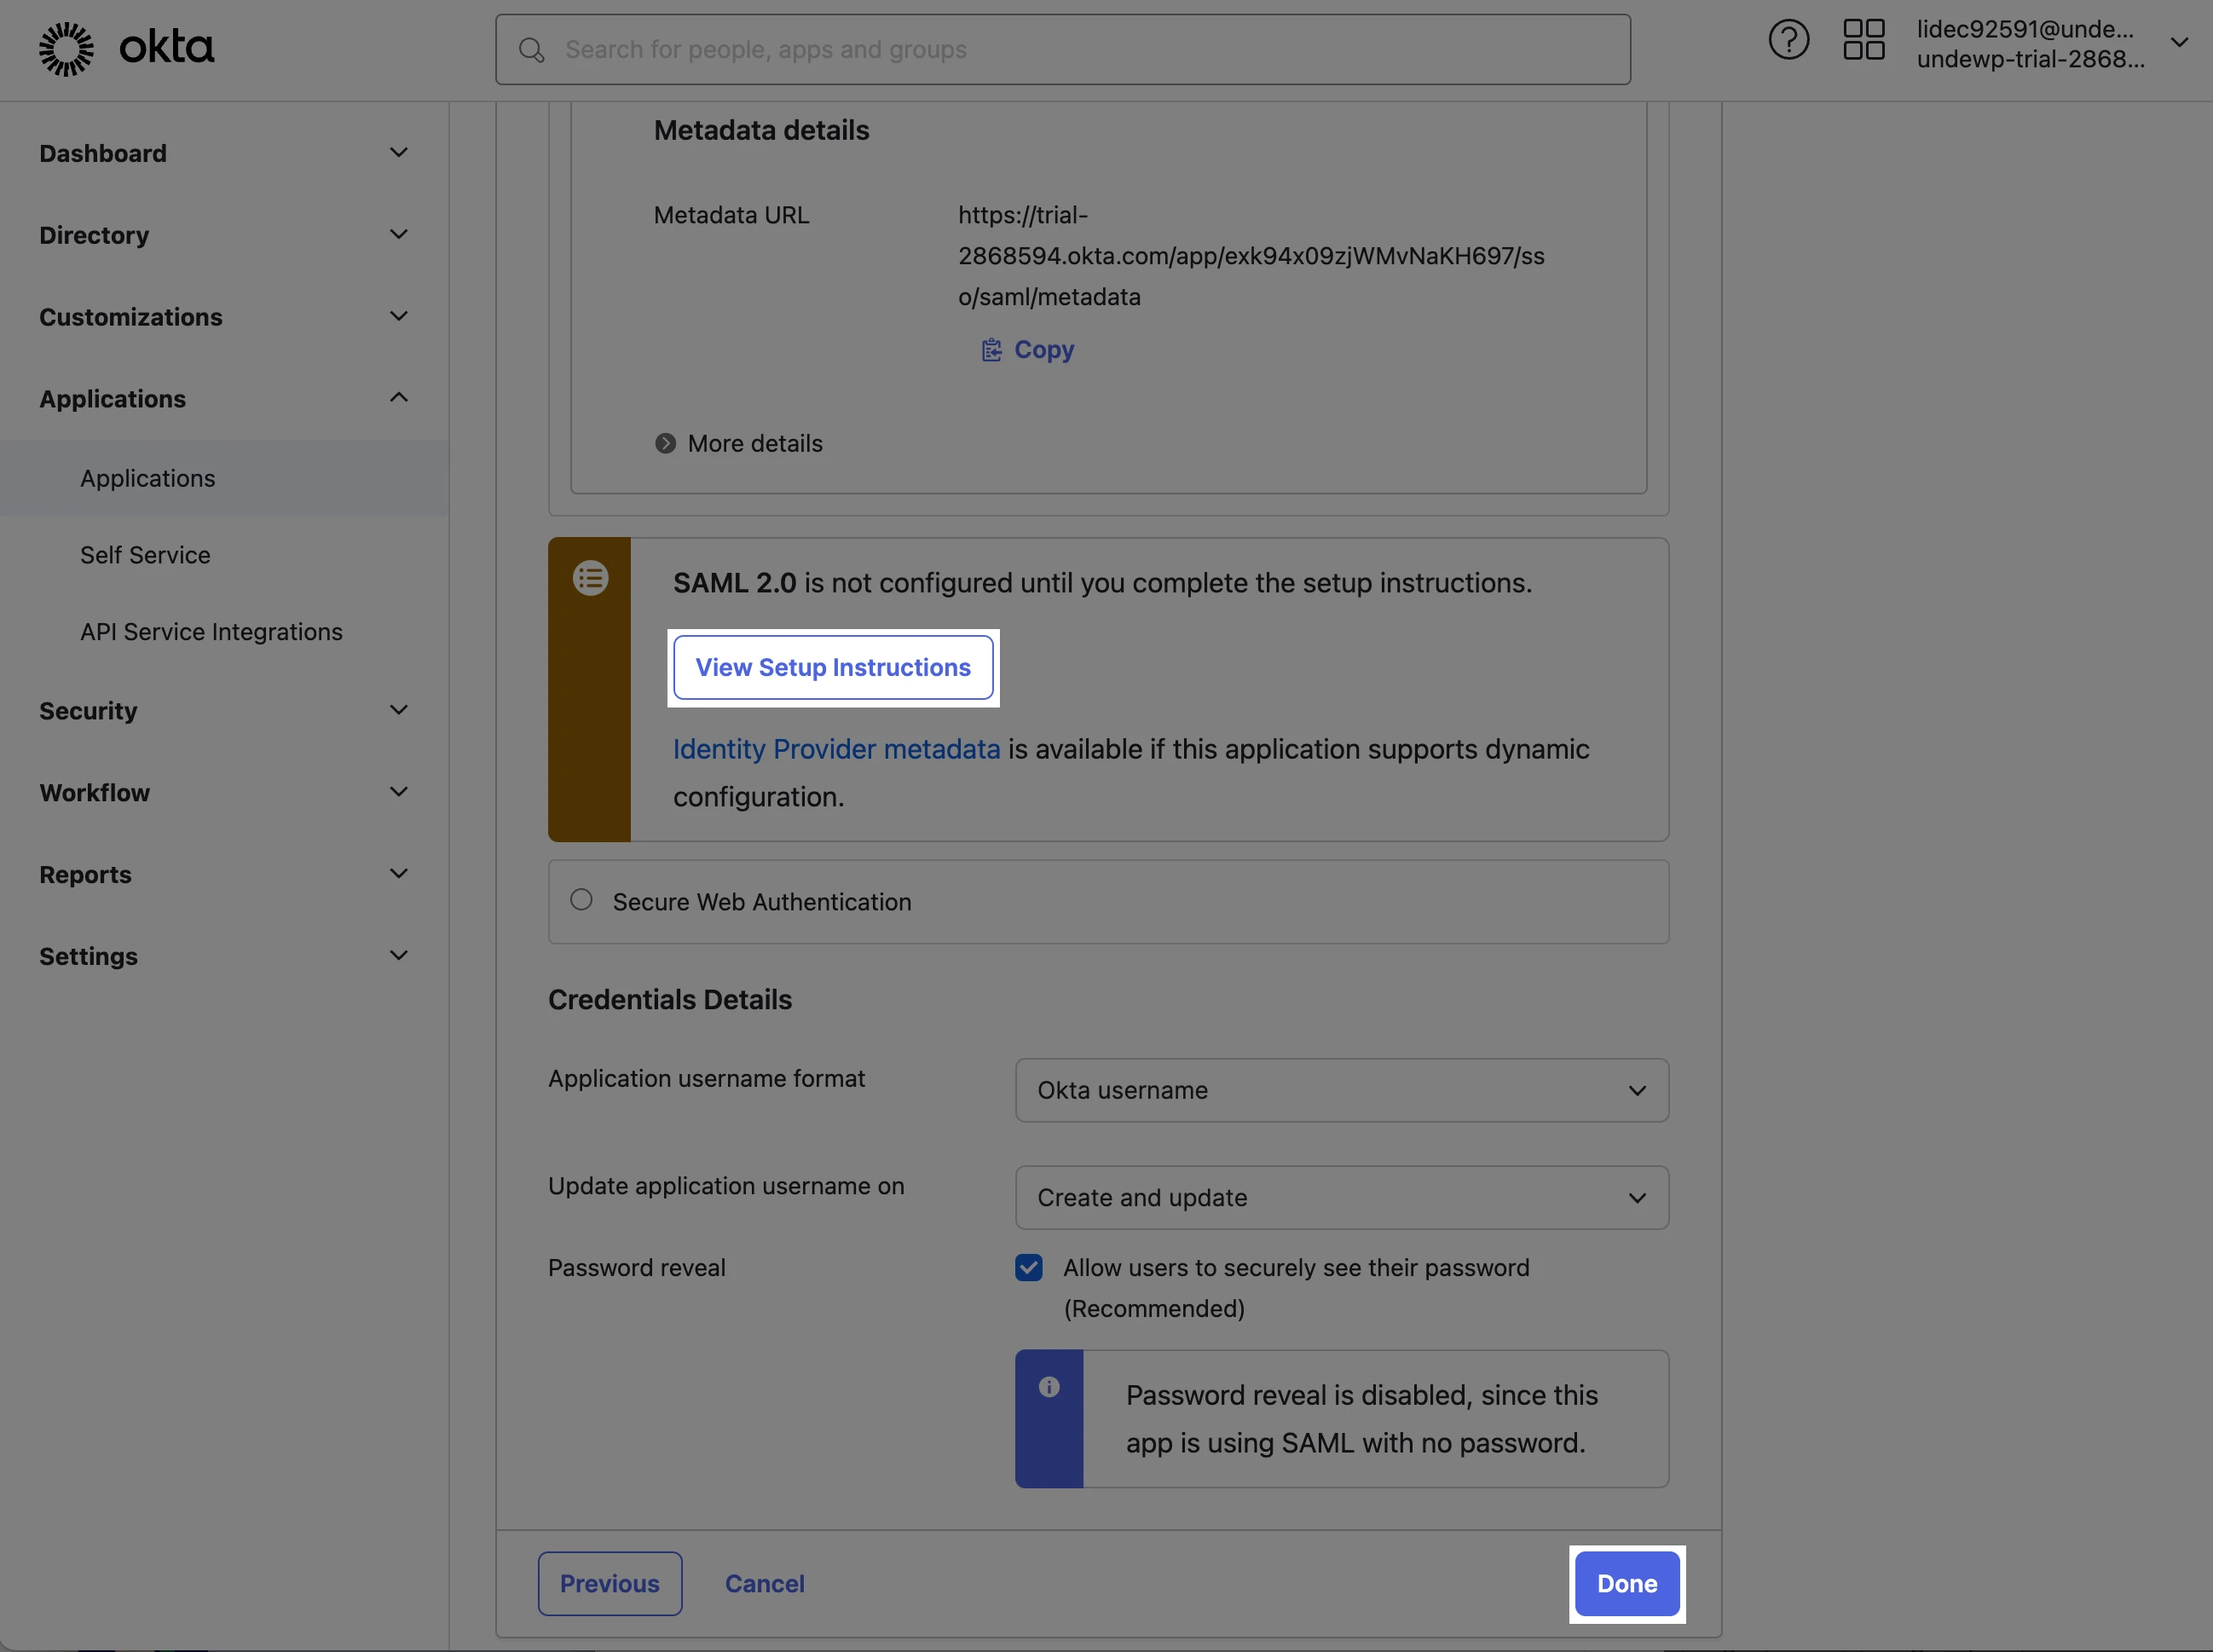The height and width of the screenshot is (1652, 2213).
Task: Click the Reports sidebar label
Action: pos(85,875)
